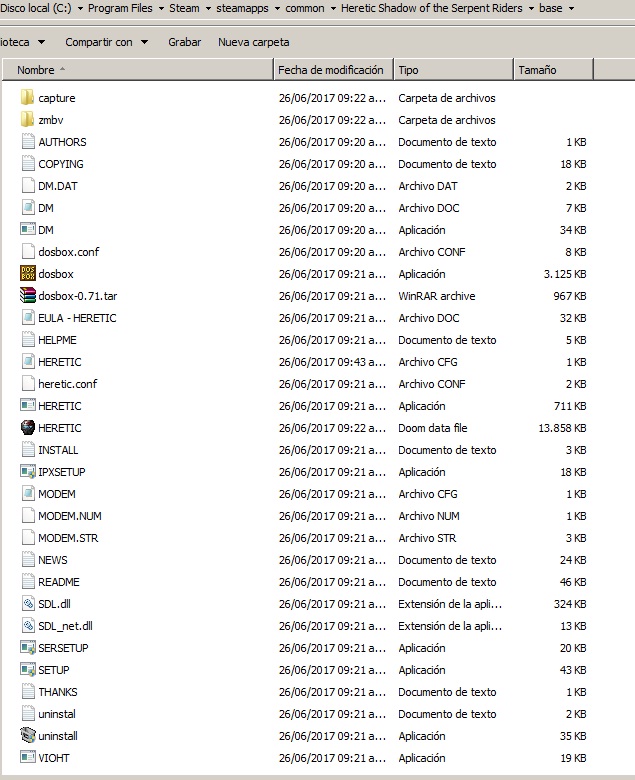
Task: Click the uninstall application icon
Action: (28, 735)
